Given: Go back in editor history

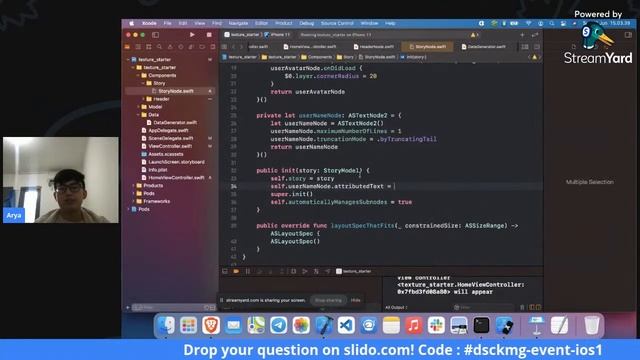Looking at the screenshot, I should [234, 47].
